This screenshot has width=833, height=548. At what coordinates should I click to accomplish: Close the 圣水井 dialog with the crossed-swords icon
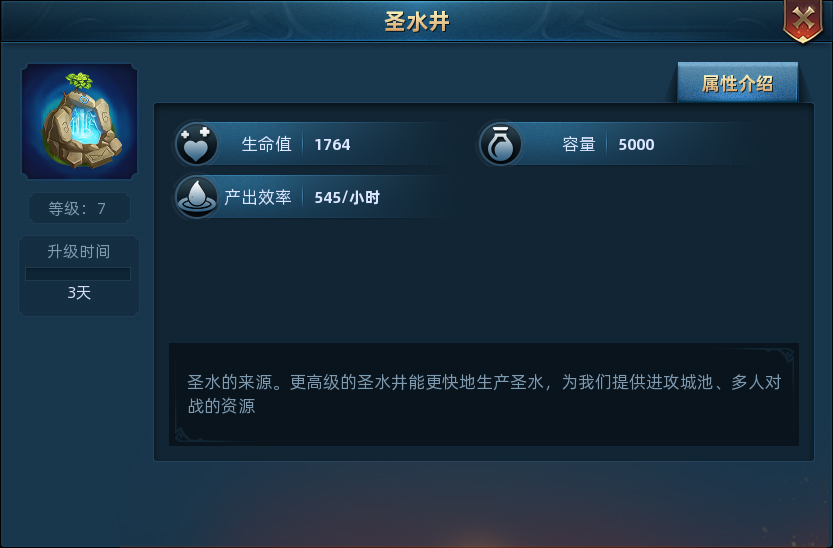[803, 21]
